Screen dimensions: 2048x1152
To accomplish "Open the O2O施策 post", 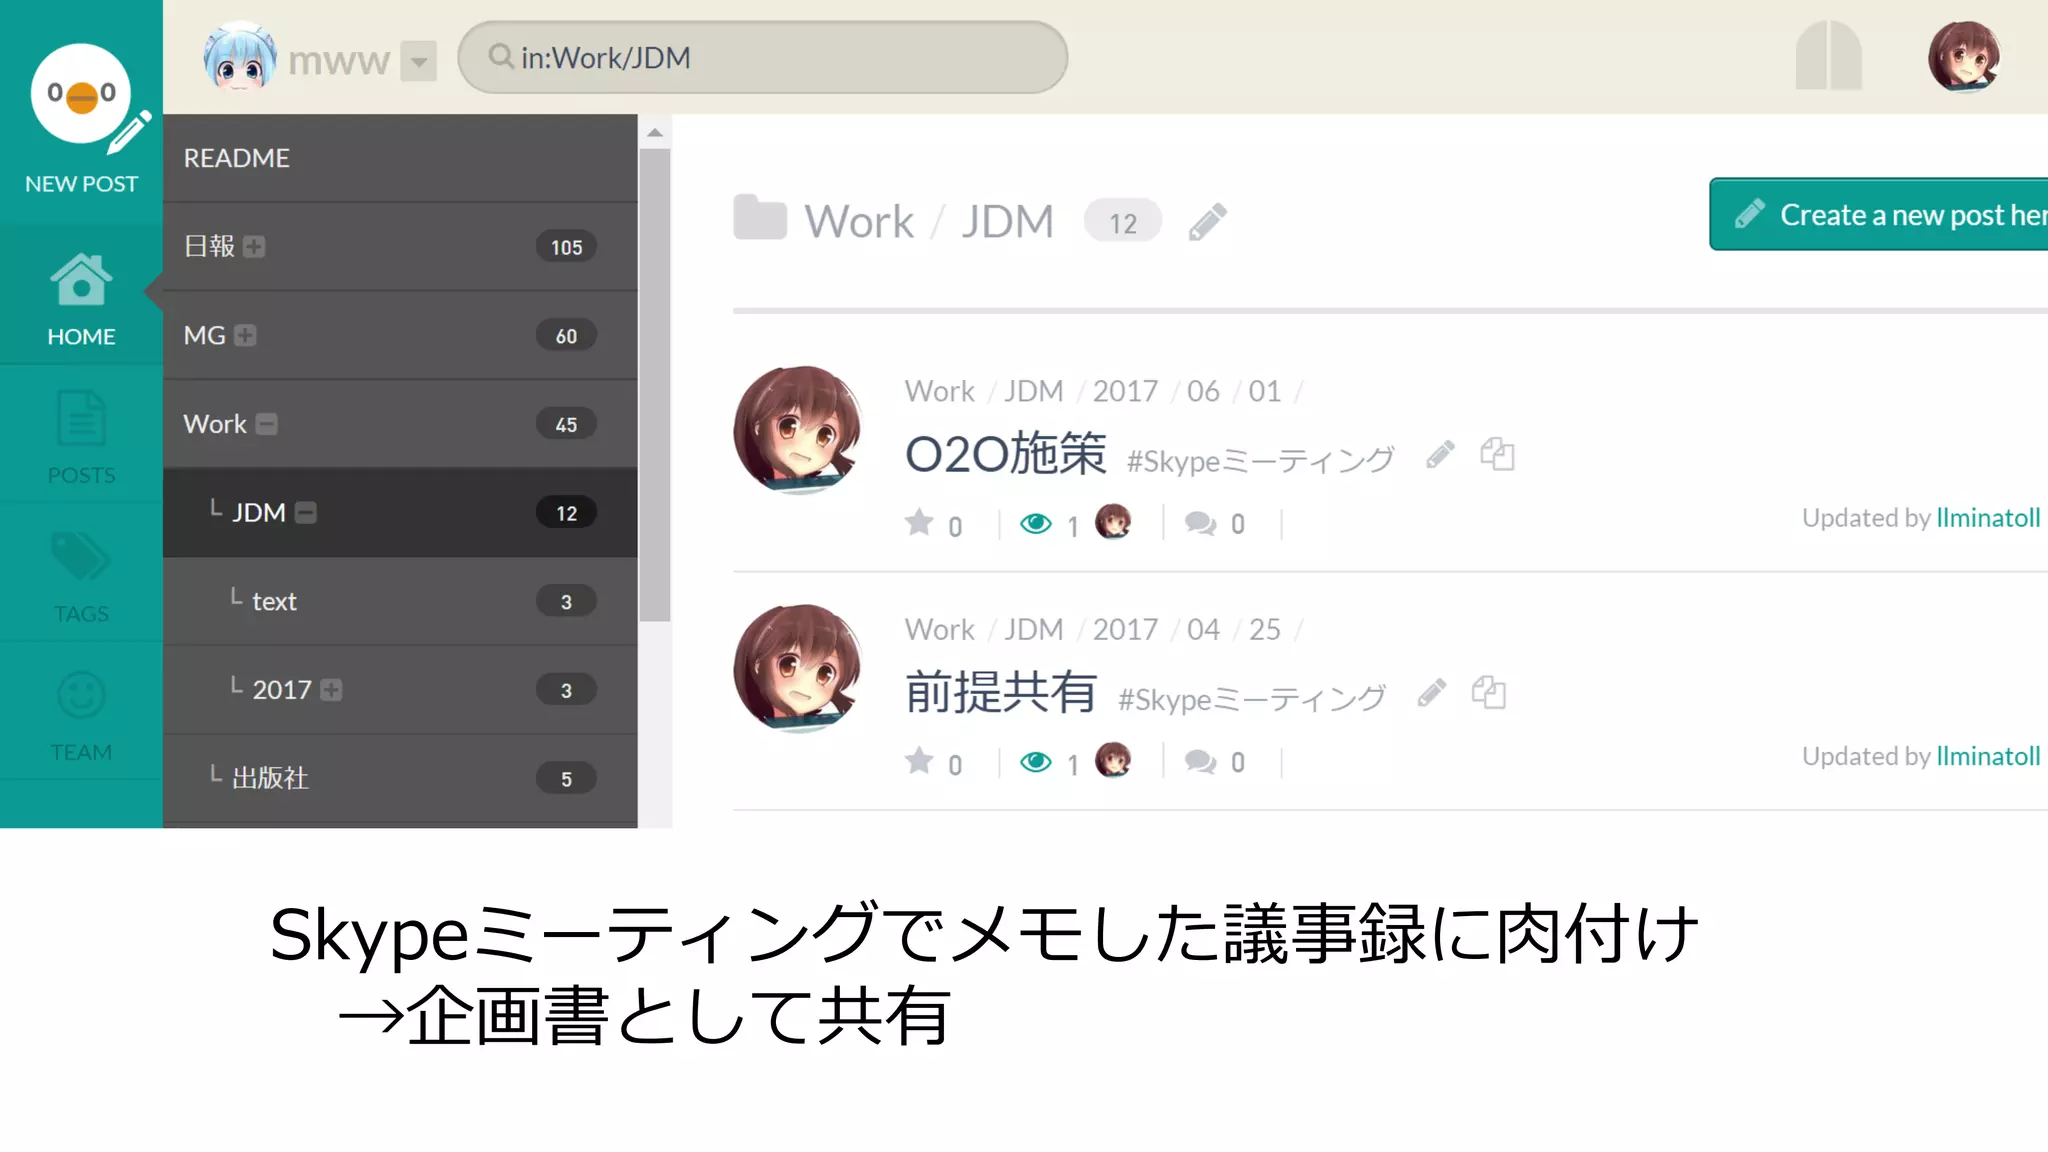I will [x=1005, y=455].
